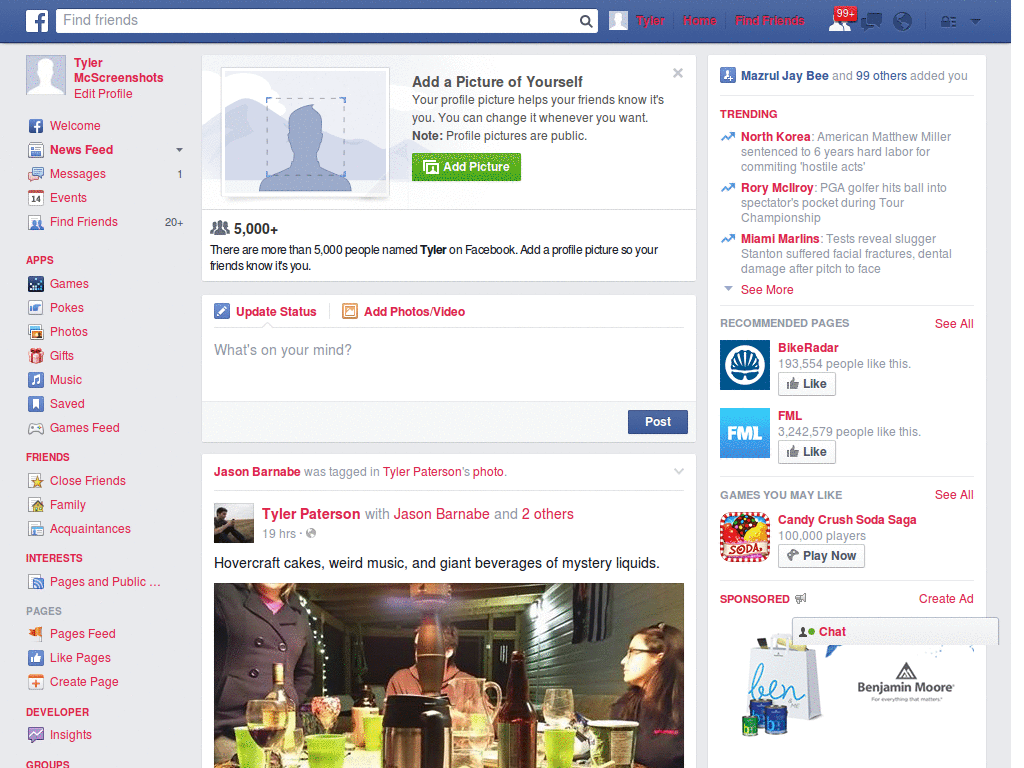Open See All for Games You May Like
This screenshot has height=768, width=1024.
[953, 495]
